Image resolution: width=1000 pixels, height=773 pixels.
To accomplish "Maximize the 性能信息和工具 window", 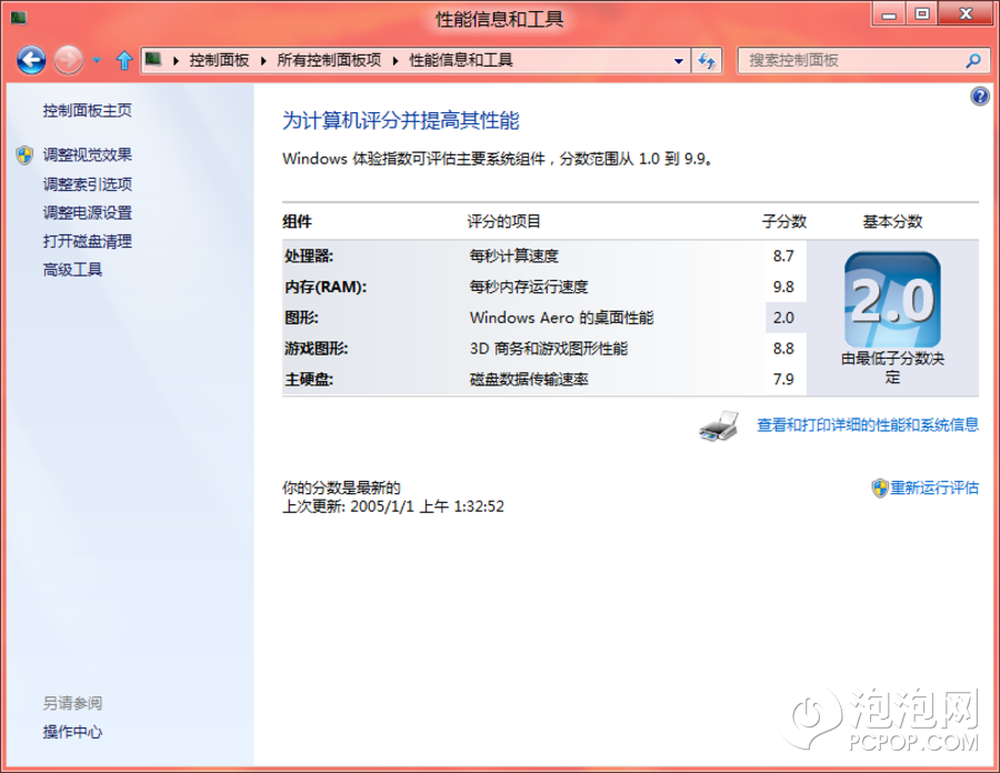I will pyautogui.click(x=922, y=14).
